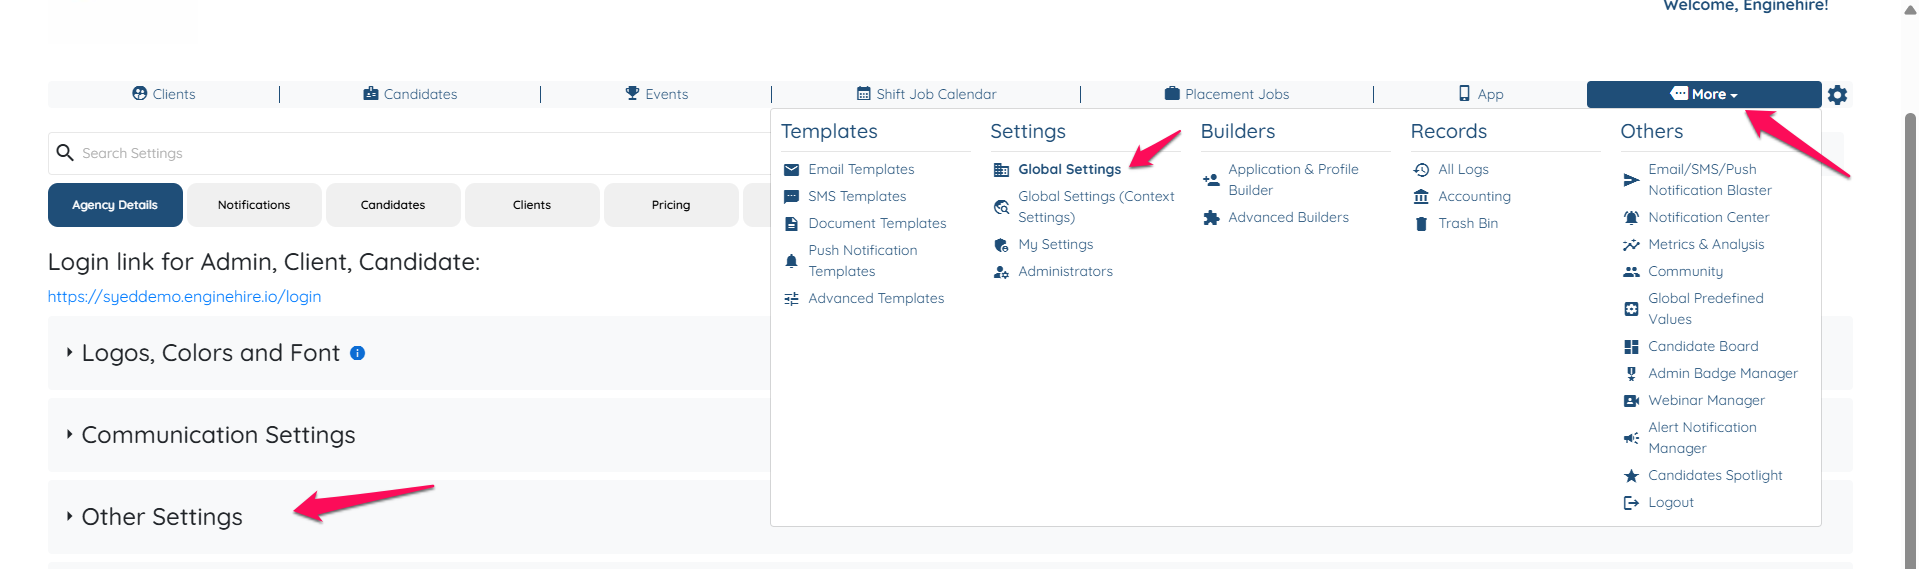The width and height of the screenshot is (1919, 569).
Task: Click the settings gear icon
Action: coord(1837,95)
